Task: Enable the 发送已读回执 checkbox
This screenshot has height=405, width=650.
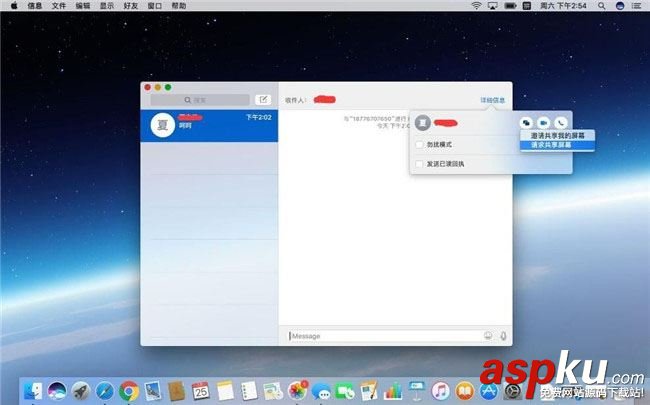Action: click(419, 164)
